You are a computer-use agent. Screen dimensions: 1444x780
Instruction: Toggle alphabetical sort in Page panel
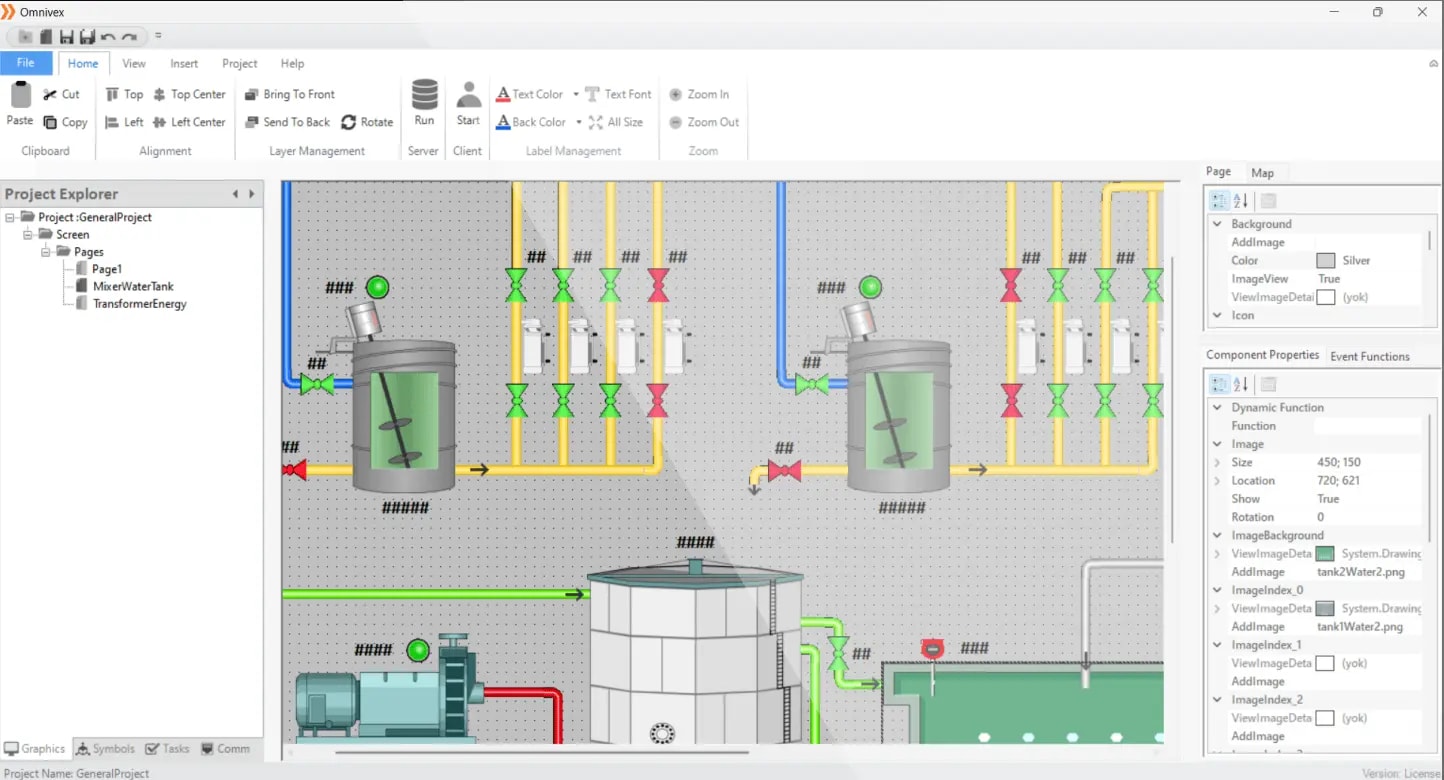[1241, 200]
